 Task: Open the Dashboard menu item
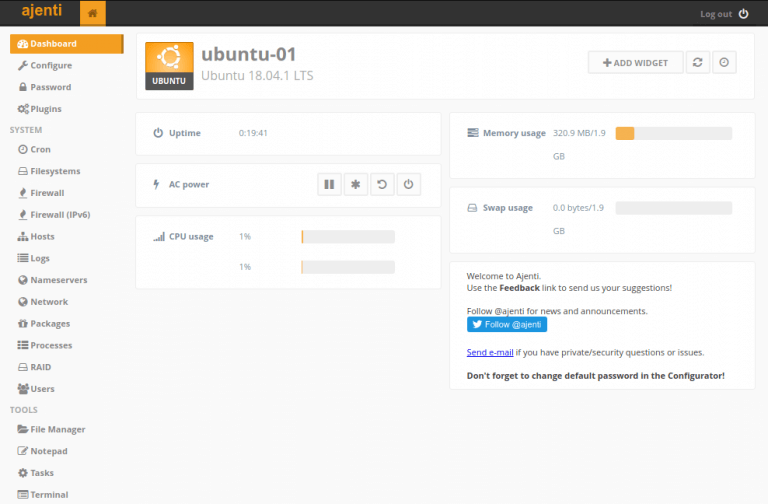tap(67, 44)
